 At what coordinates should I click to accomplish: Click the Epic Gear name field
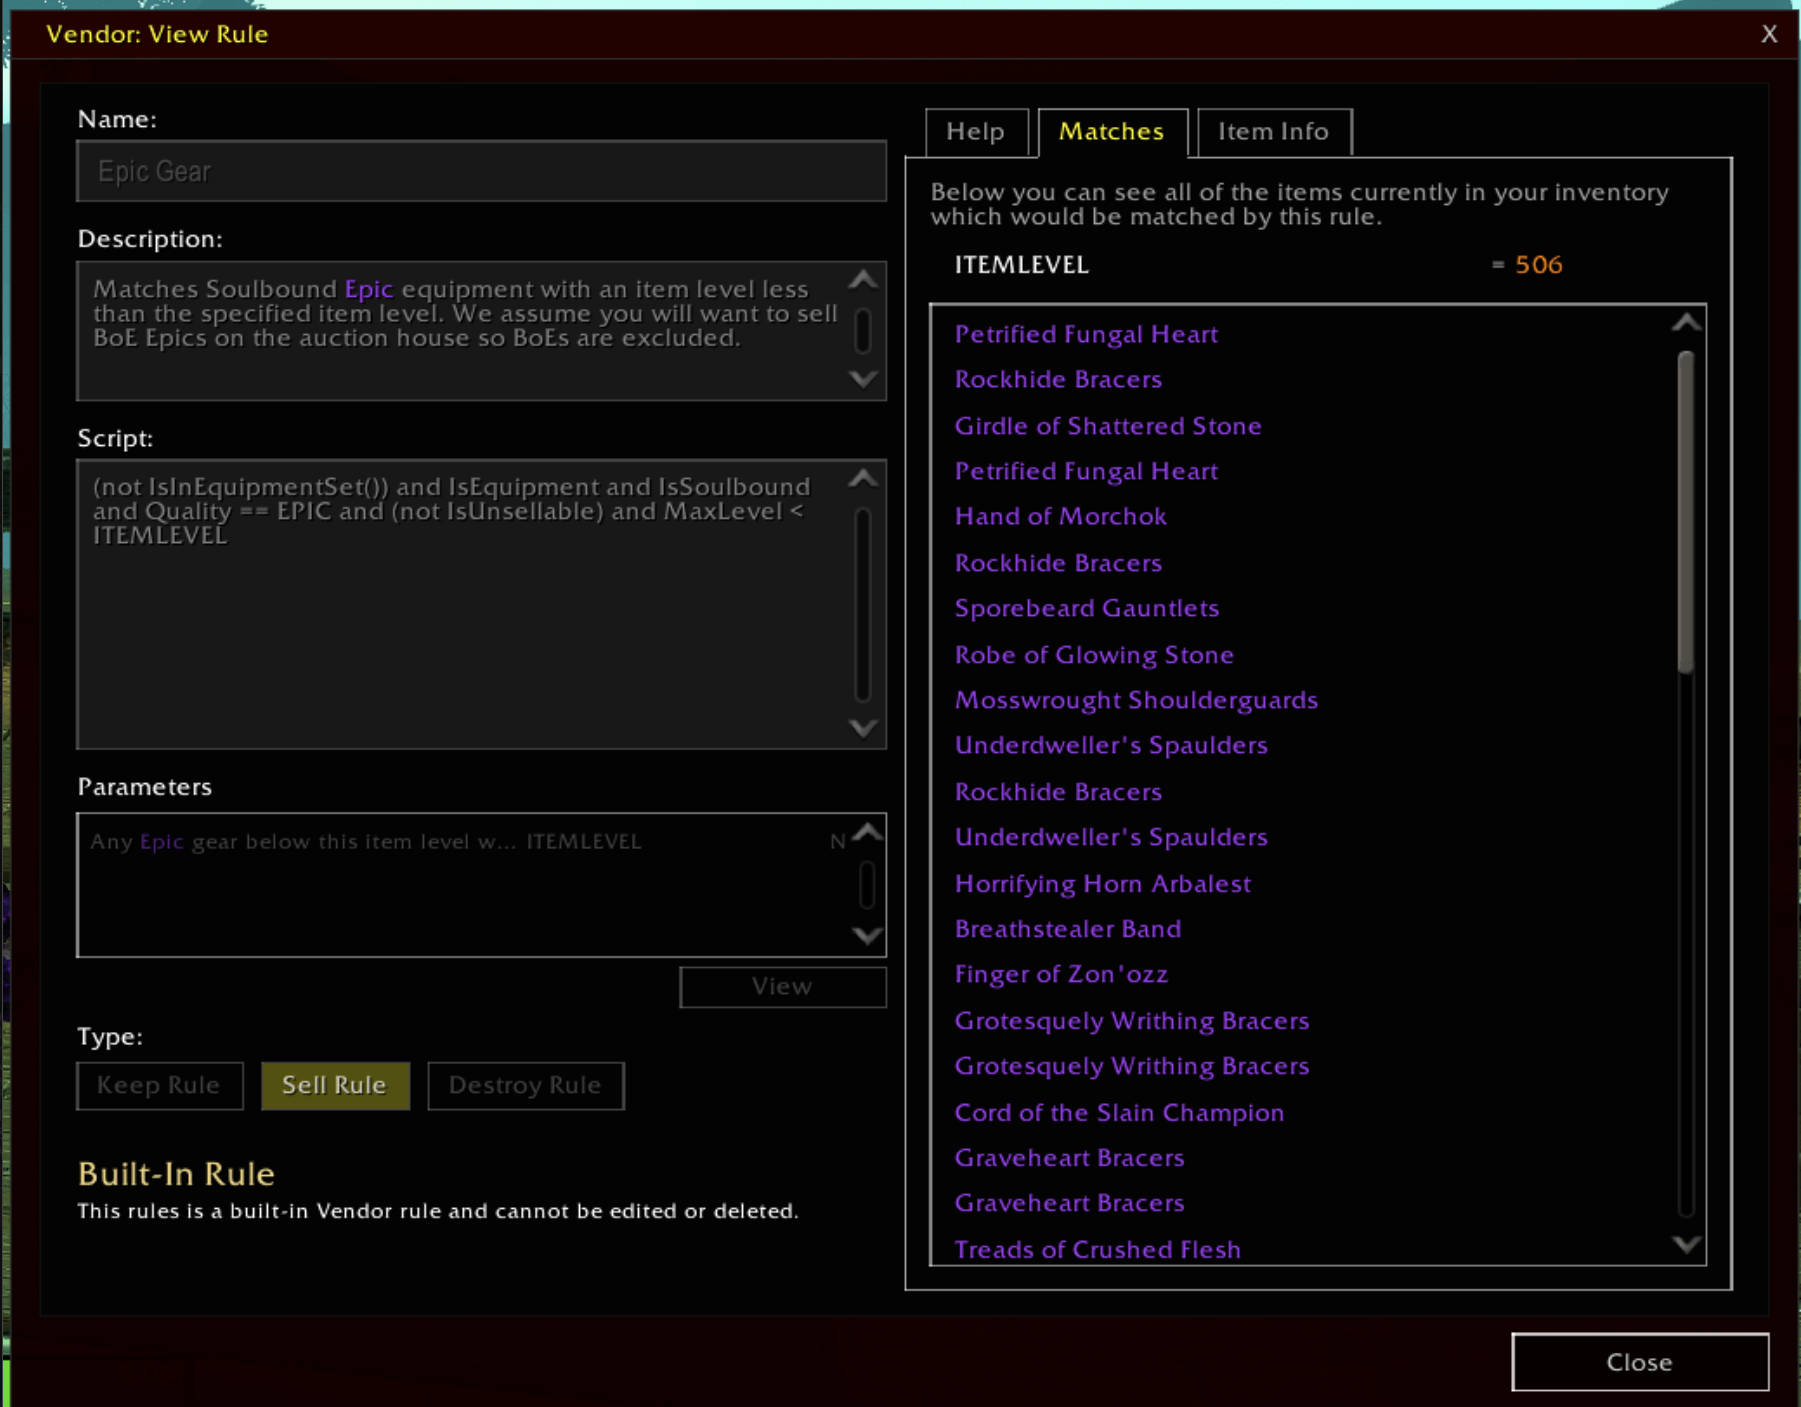click(481, 171)
